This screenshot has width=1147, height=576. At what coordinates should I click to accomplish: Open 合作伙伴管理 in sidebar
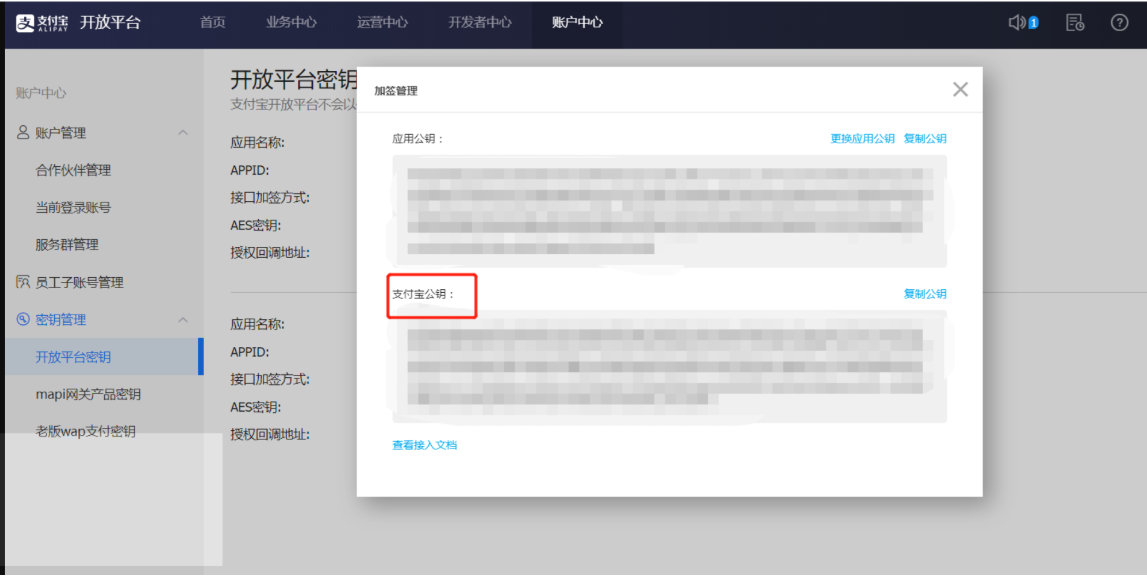click(73, 170)
